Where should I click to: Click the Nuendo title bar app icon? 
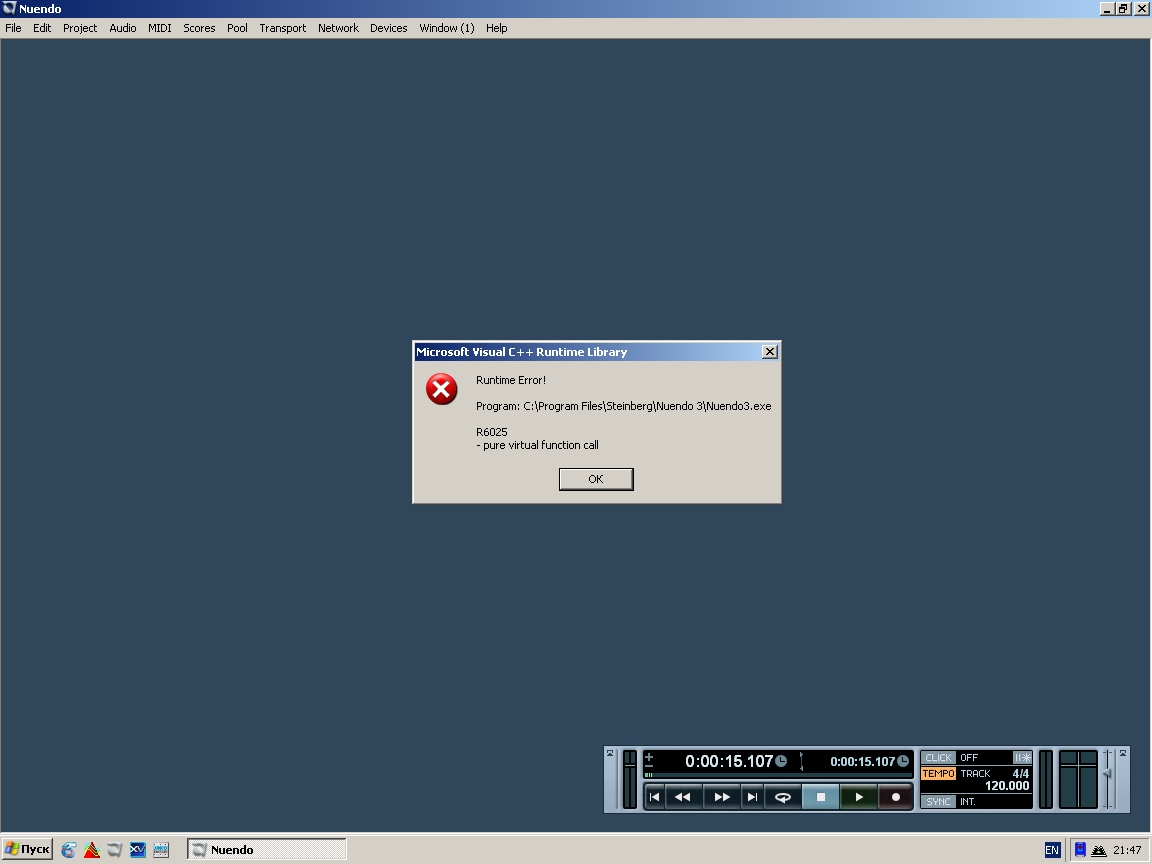(9, 8)
